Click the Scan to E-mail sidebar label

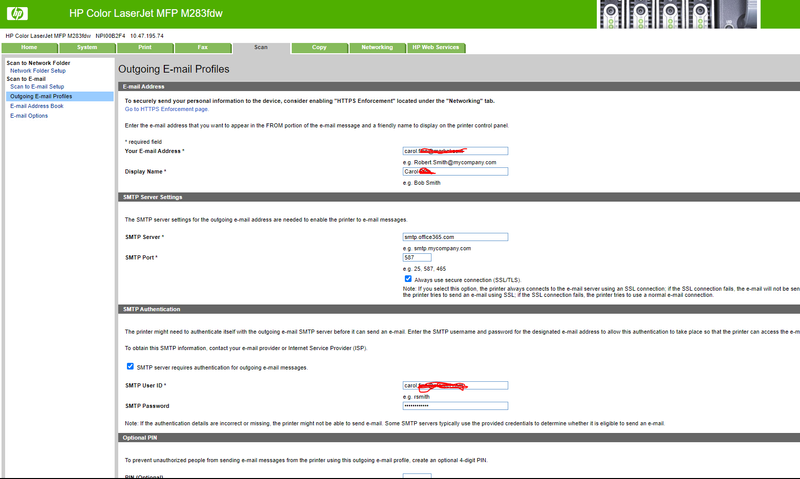26,79
